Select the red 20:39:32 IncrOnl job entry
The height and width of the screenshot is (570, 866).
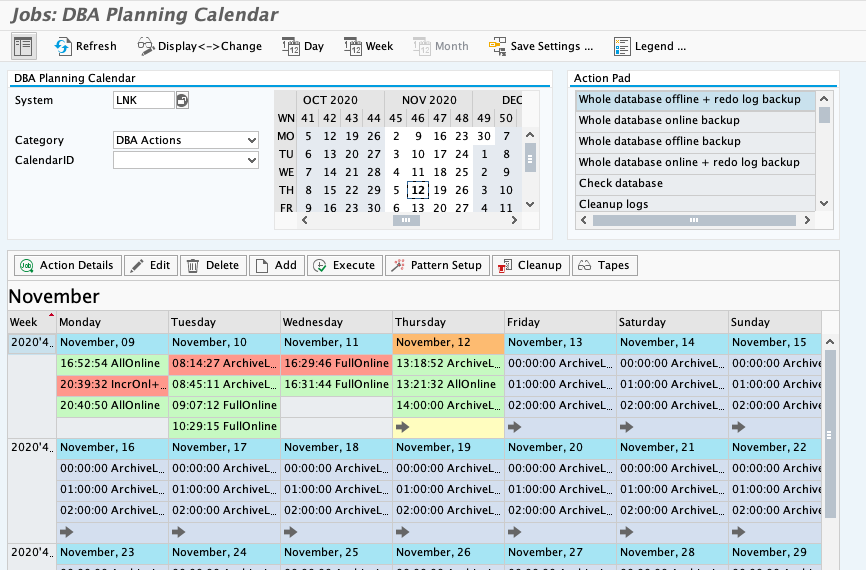click(x=112, y=384)
